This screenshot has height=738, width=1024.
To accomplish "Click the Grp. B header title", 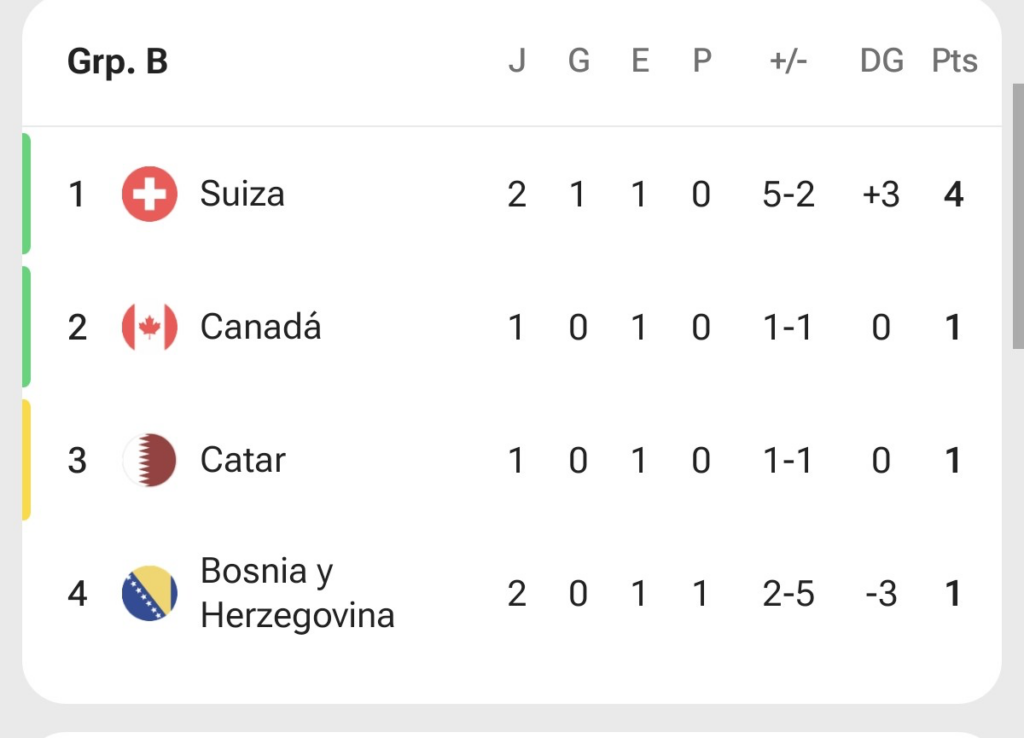I will click(x=118, y=61).
